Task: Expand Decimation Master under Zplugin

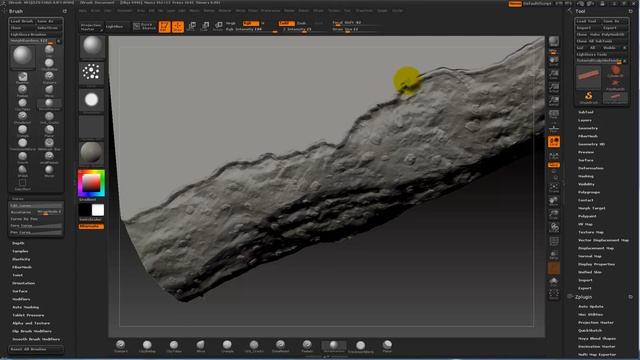Action: 596,347
